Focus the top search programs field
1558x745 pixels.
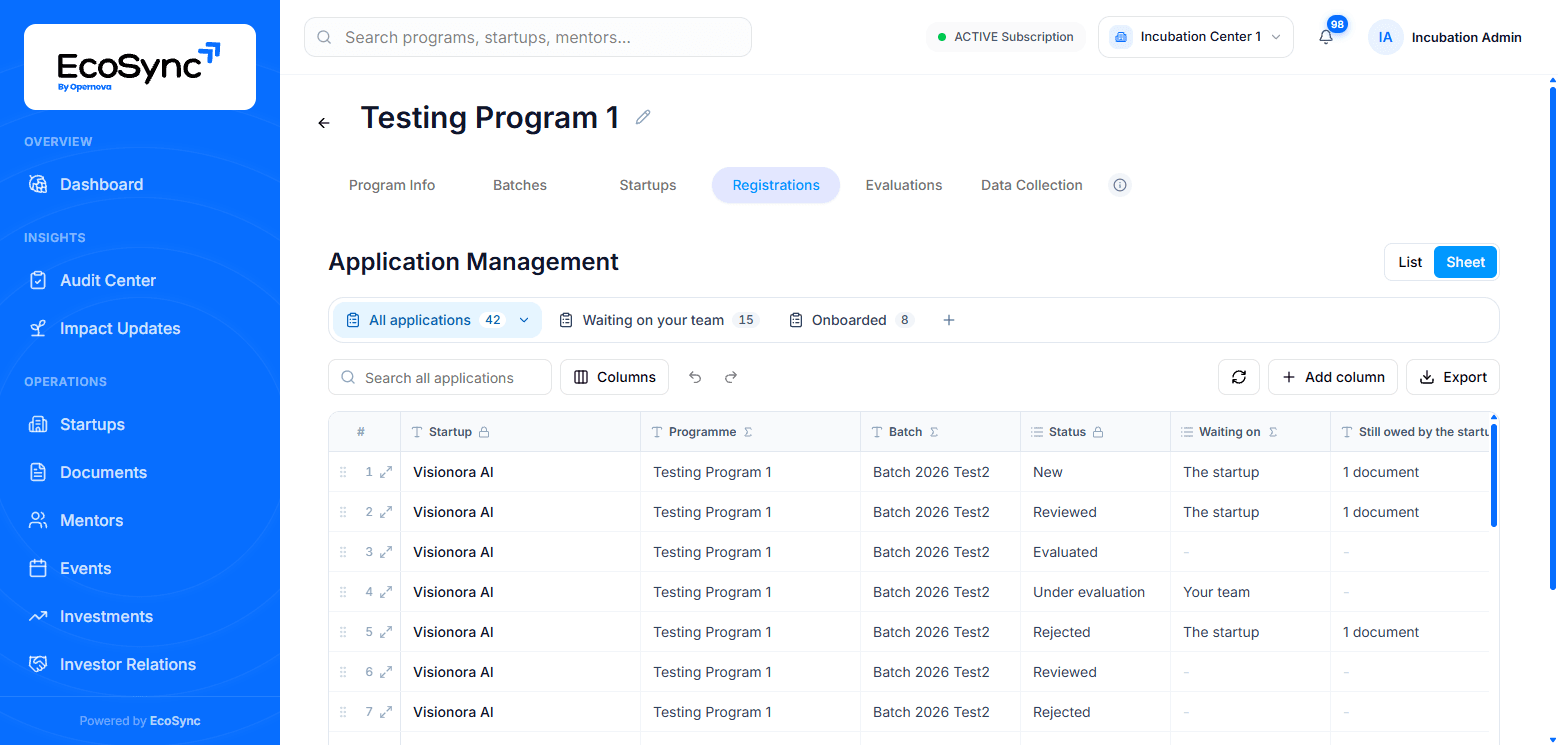[528, 37]
